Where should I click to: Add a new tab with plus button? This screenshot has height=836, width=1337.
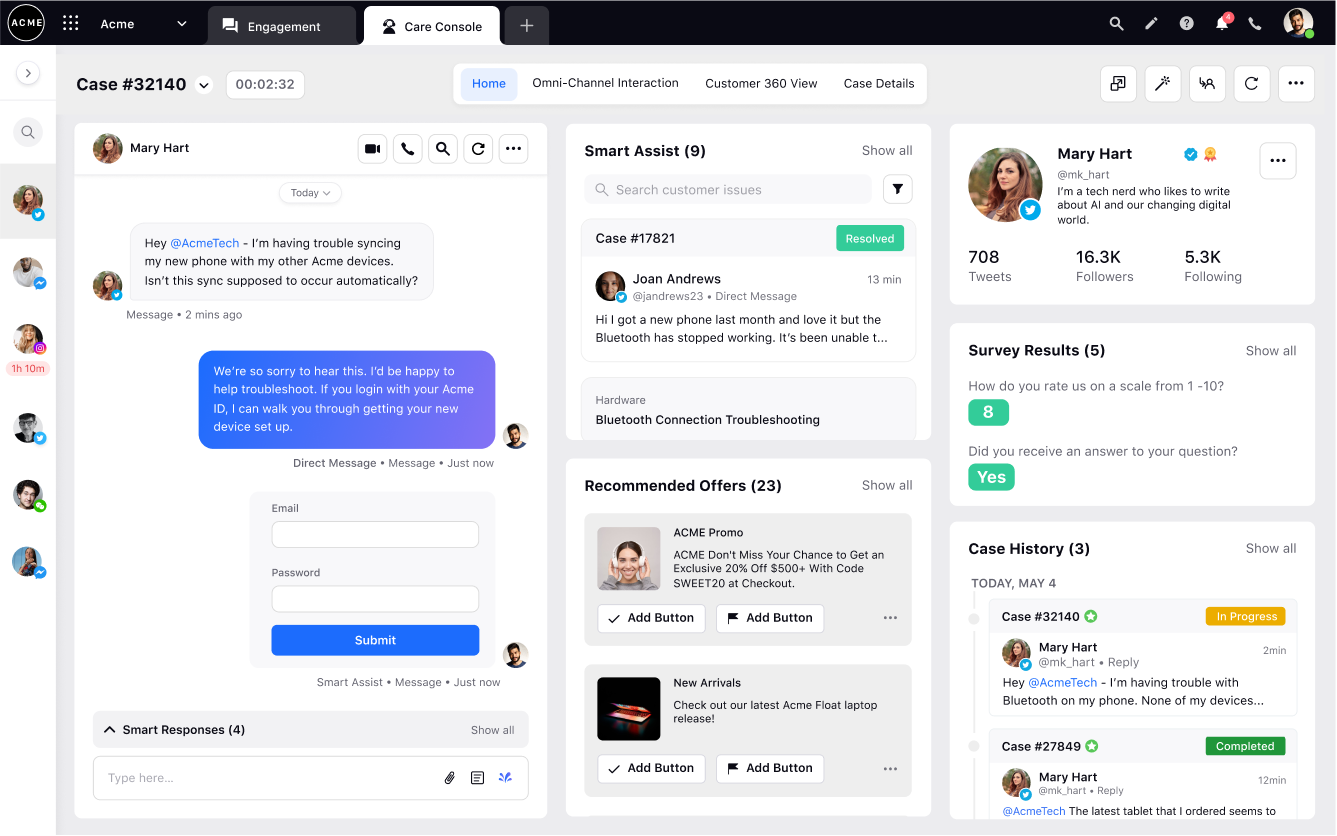point(527,26)
